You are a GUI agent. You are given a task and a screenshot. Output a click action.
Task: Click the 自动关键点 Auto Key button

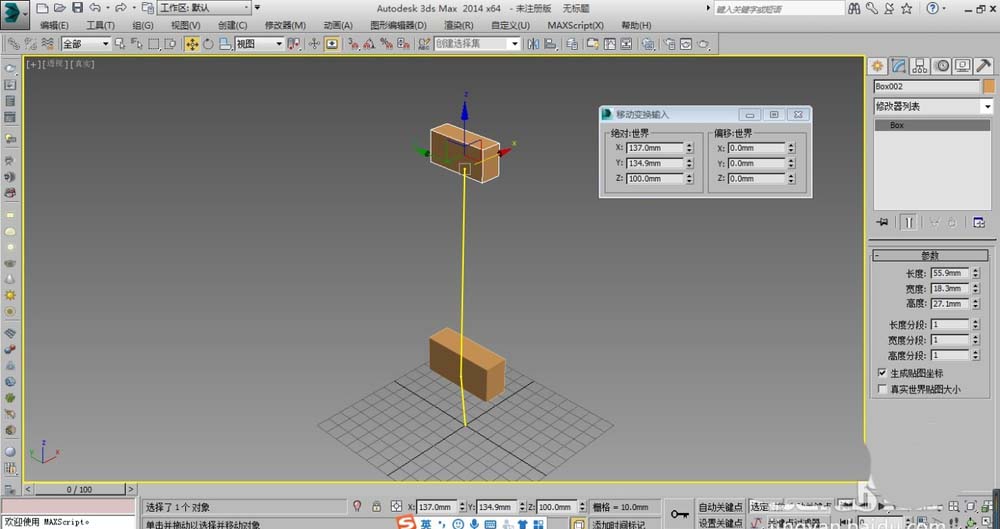pos(720,507)
